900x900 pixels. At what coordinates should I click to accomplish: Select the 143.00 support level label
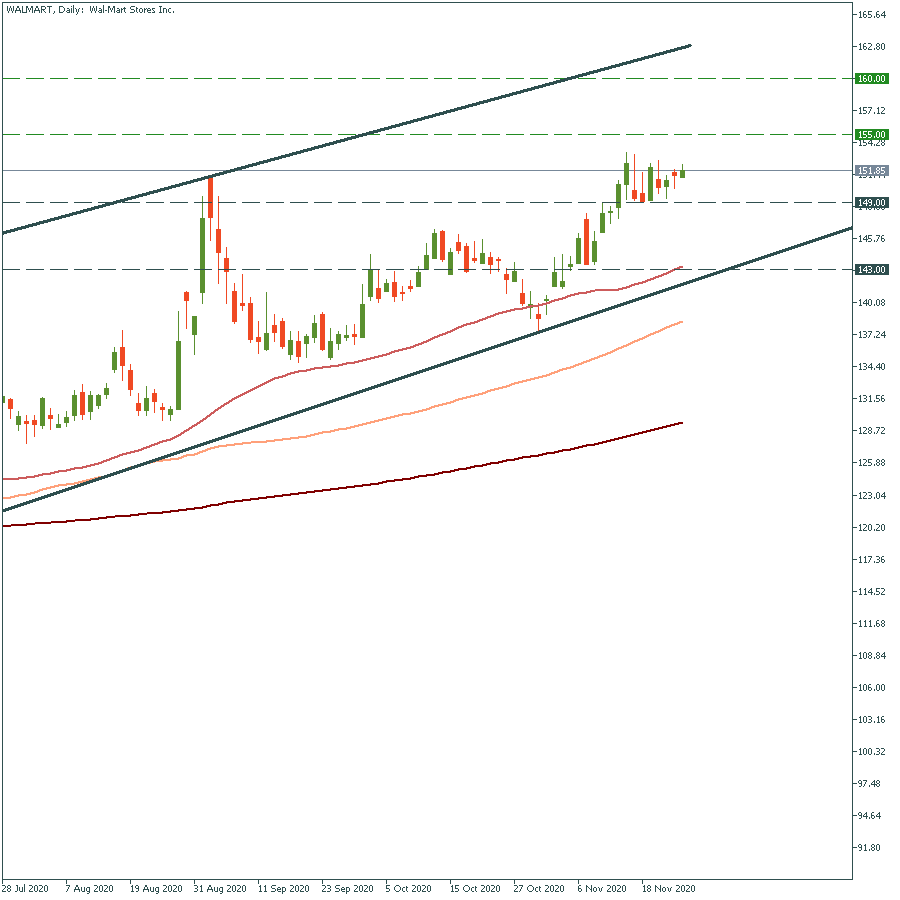point(872,270)
